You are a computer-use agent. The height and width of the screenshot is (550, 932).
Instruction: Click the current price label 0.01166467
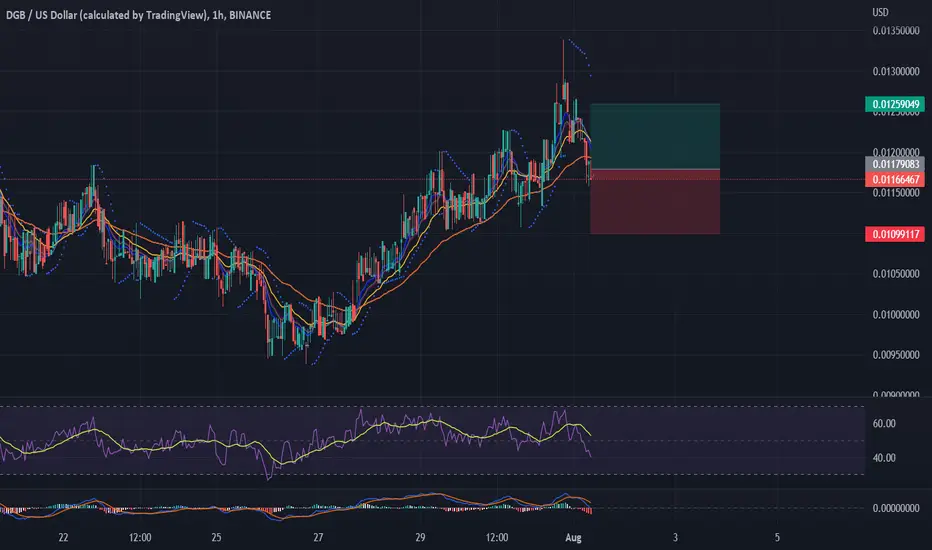[x=895, y=179]
